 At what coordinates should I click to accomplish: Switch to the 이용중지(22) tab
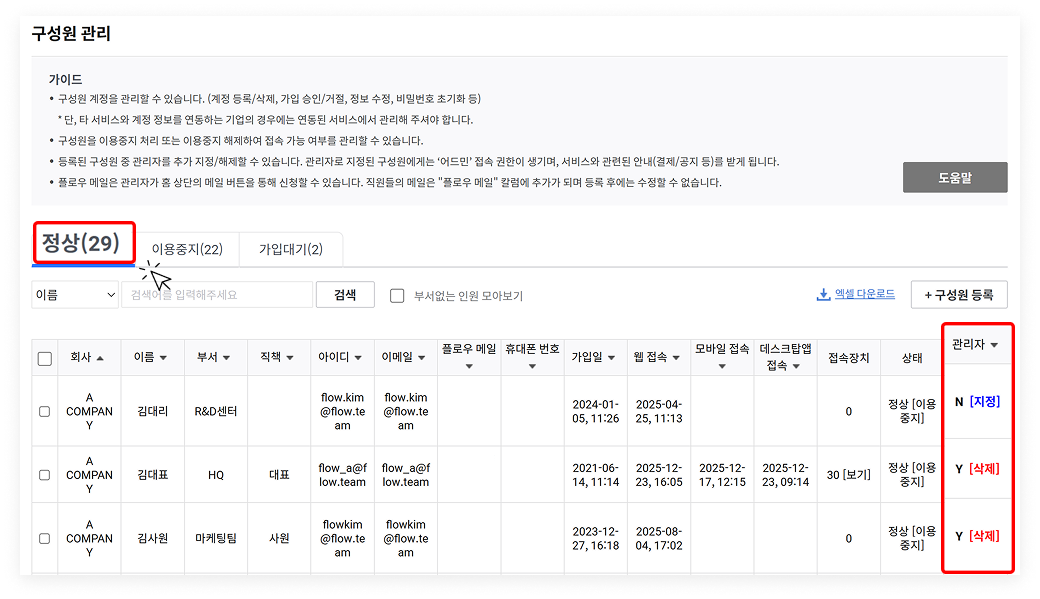click(x=187, y=249)
